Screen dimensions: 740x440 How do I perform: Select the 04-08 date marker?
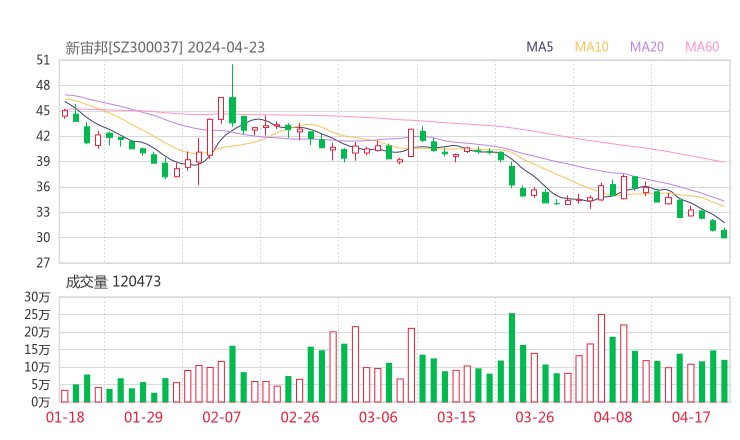click(x=613, y=417)
